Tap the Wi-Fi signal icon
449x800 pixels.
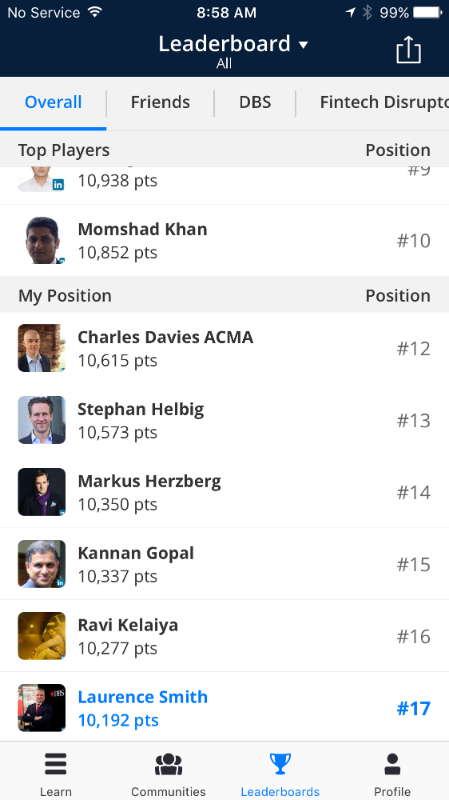95,12
